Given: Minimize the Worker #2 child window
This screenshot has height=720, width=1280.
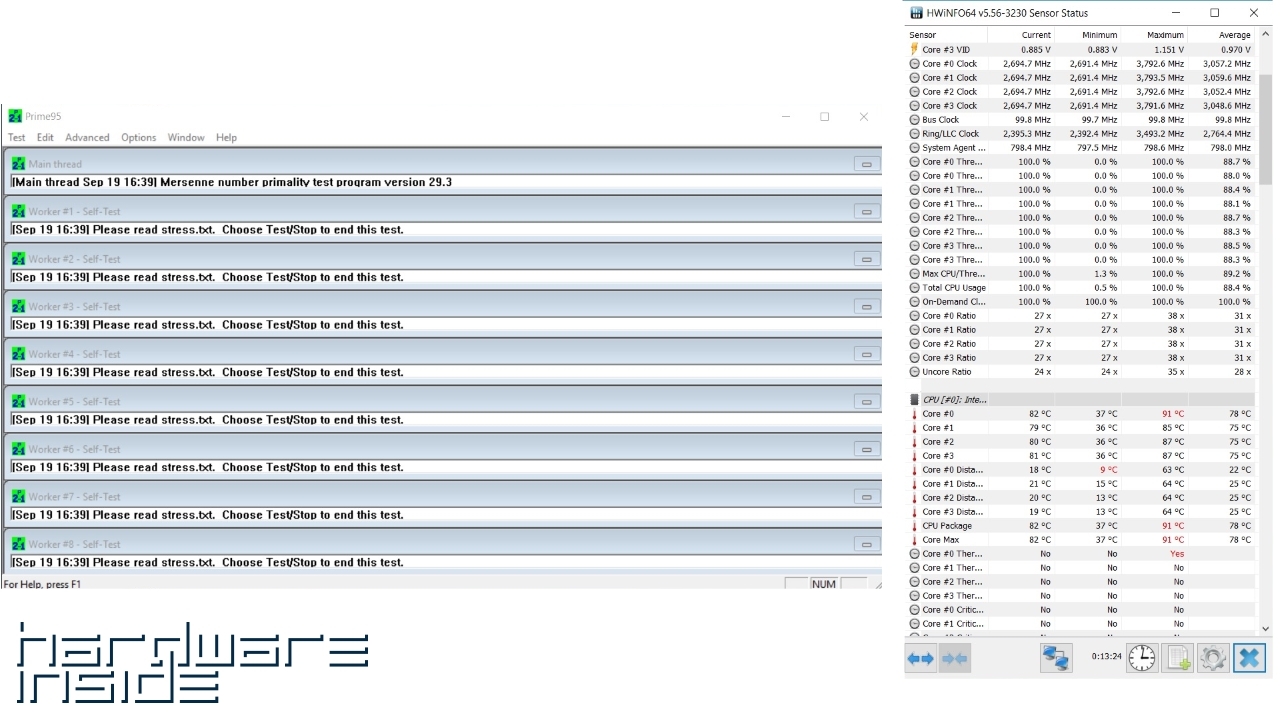Looking at the screenshot, I should tap(866, 259).
